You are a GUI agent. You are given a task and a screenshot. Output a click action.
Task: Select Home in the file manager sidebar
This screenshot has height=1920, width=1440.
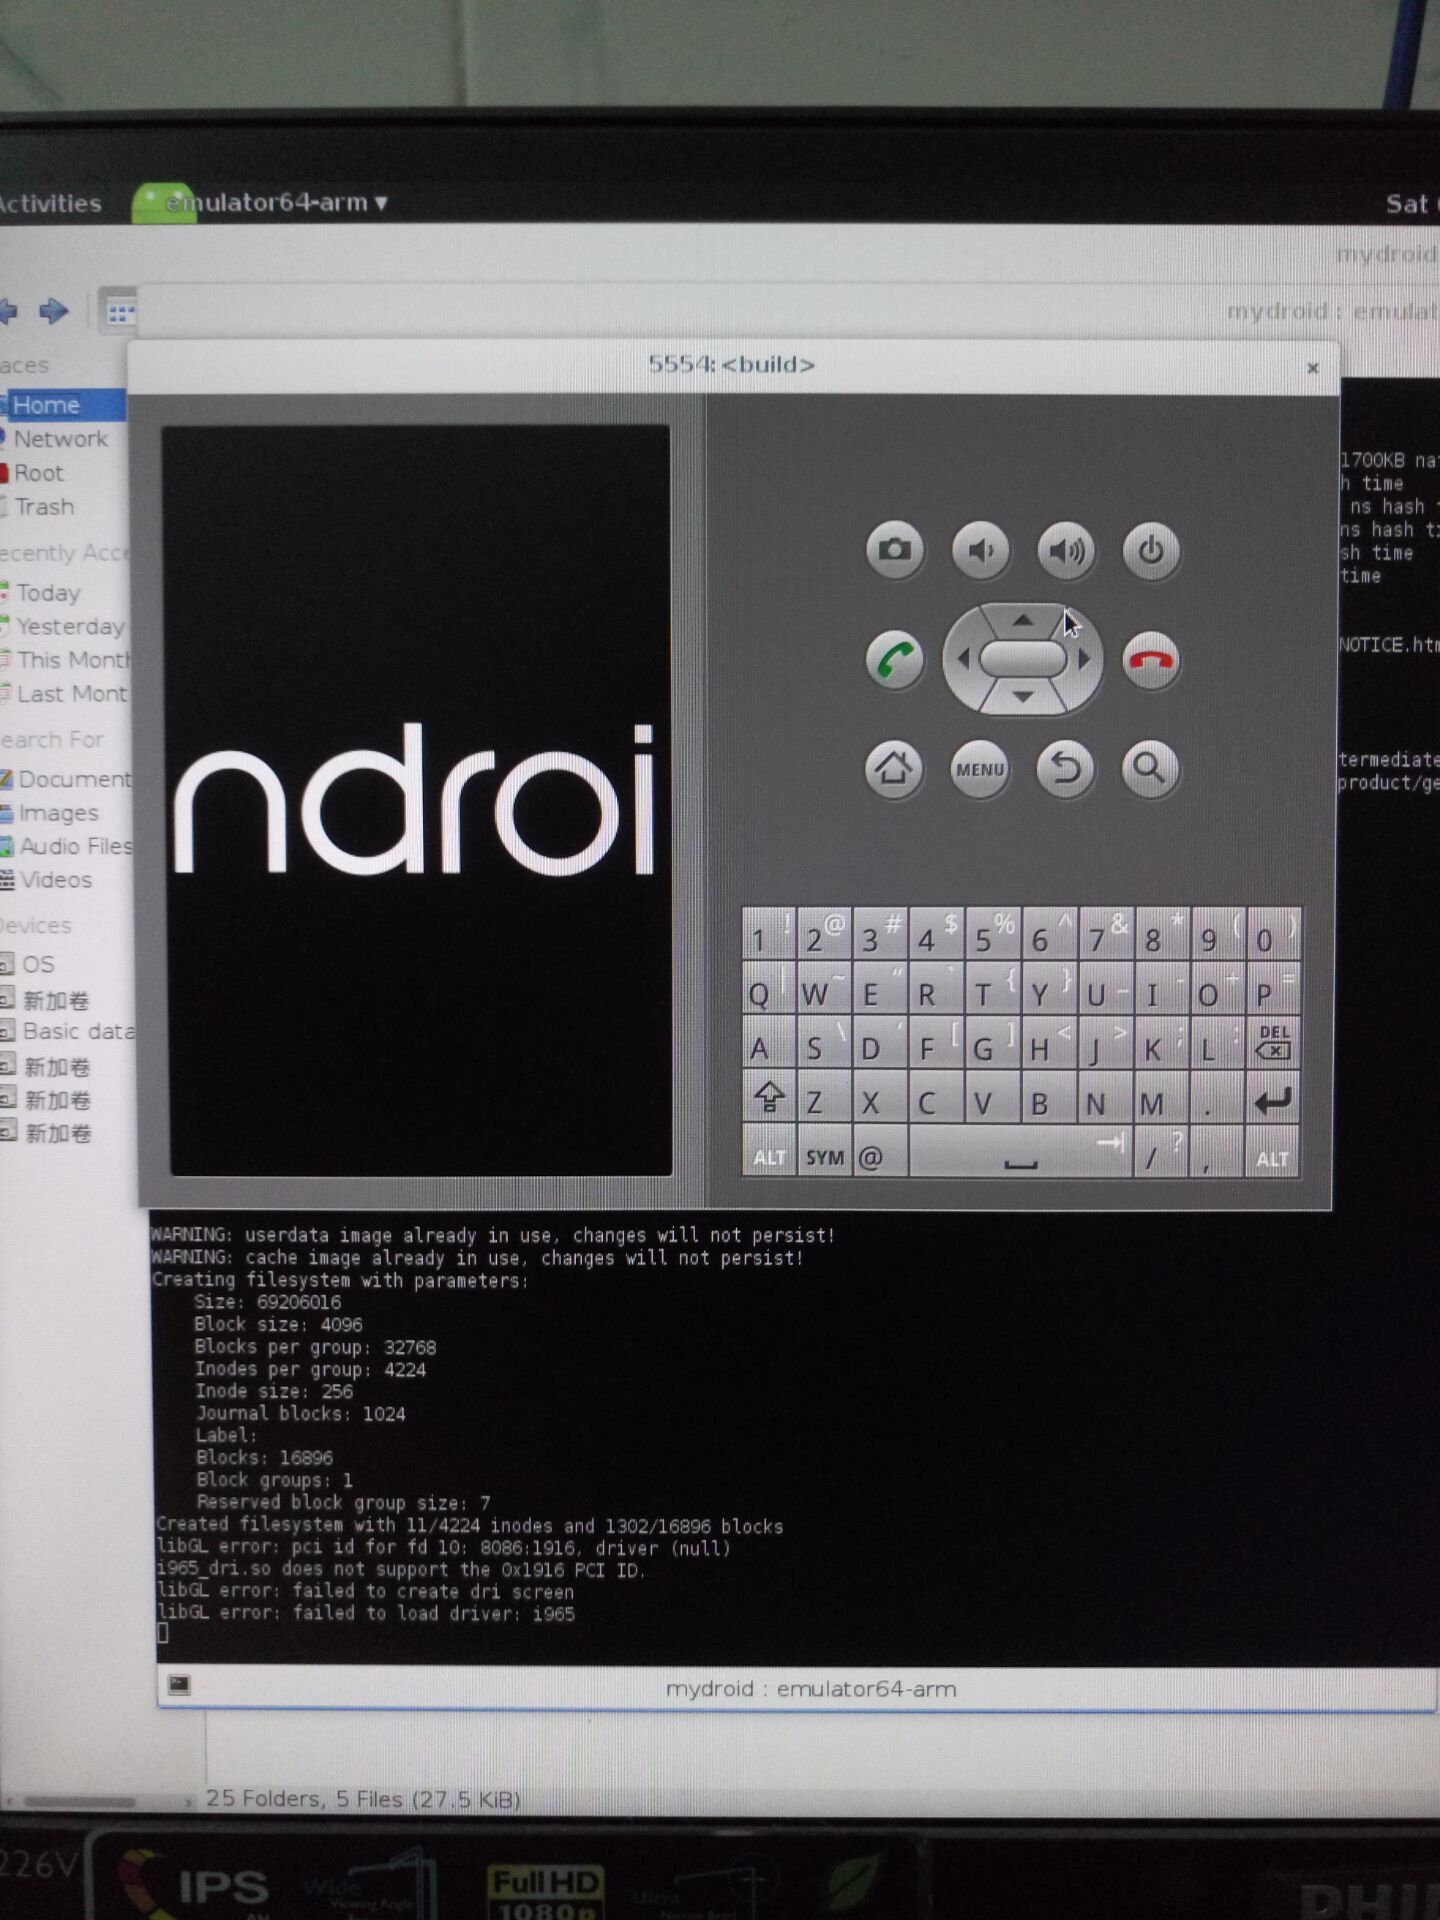[x=63, y=405]
